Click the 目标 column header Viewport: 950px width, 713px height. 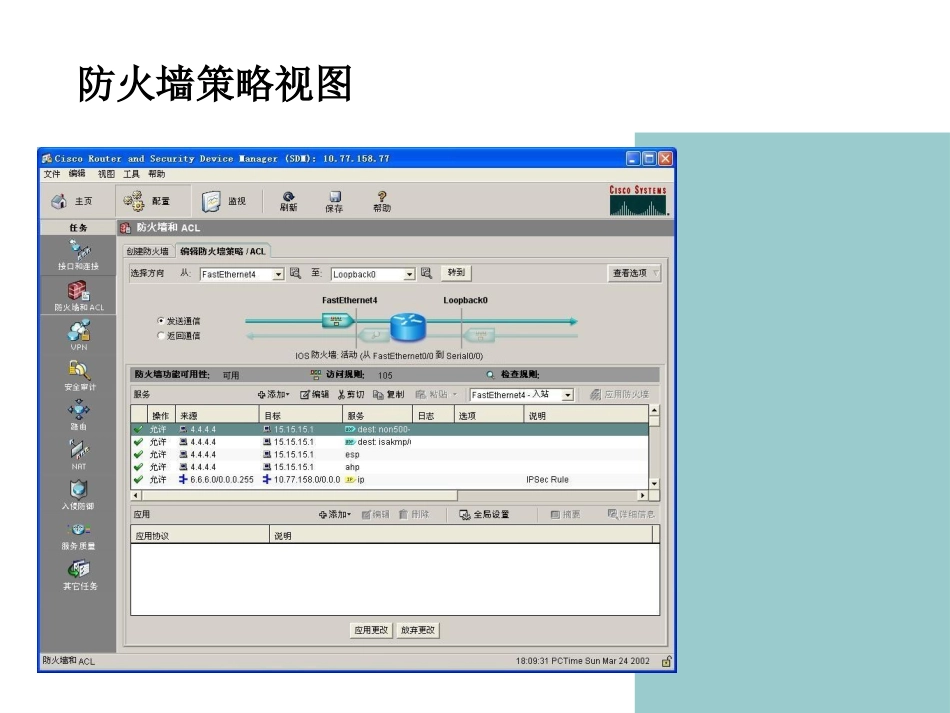point(301,416)
